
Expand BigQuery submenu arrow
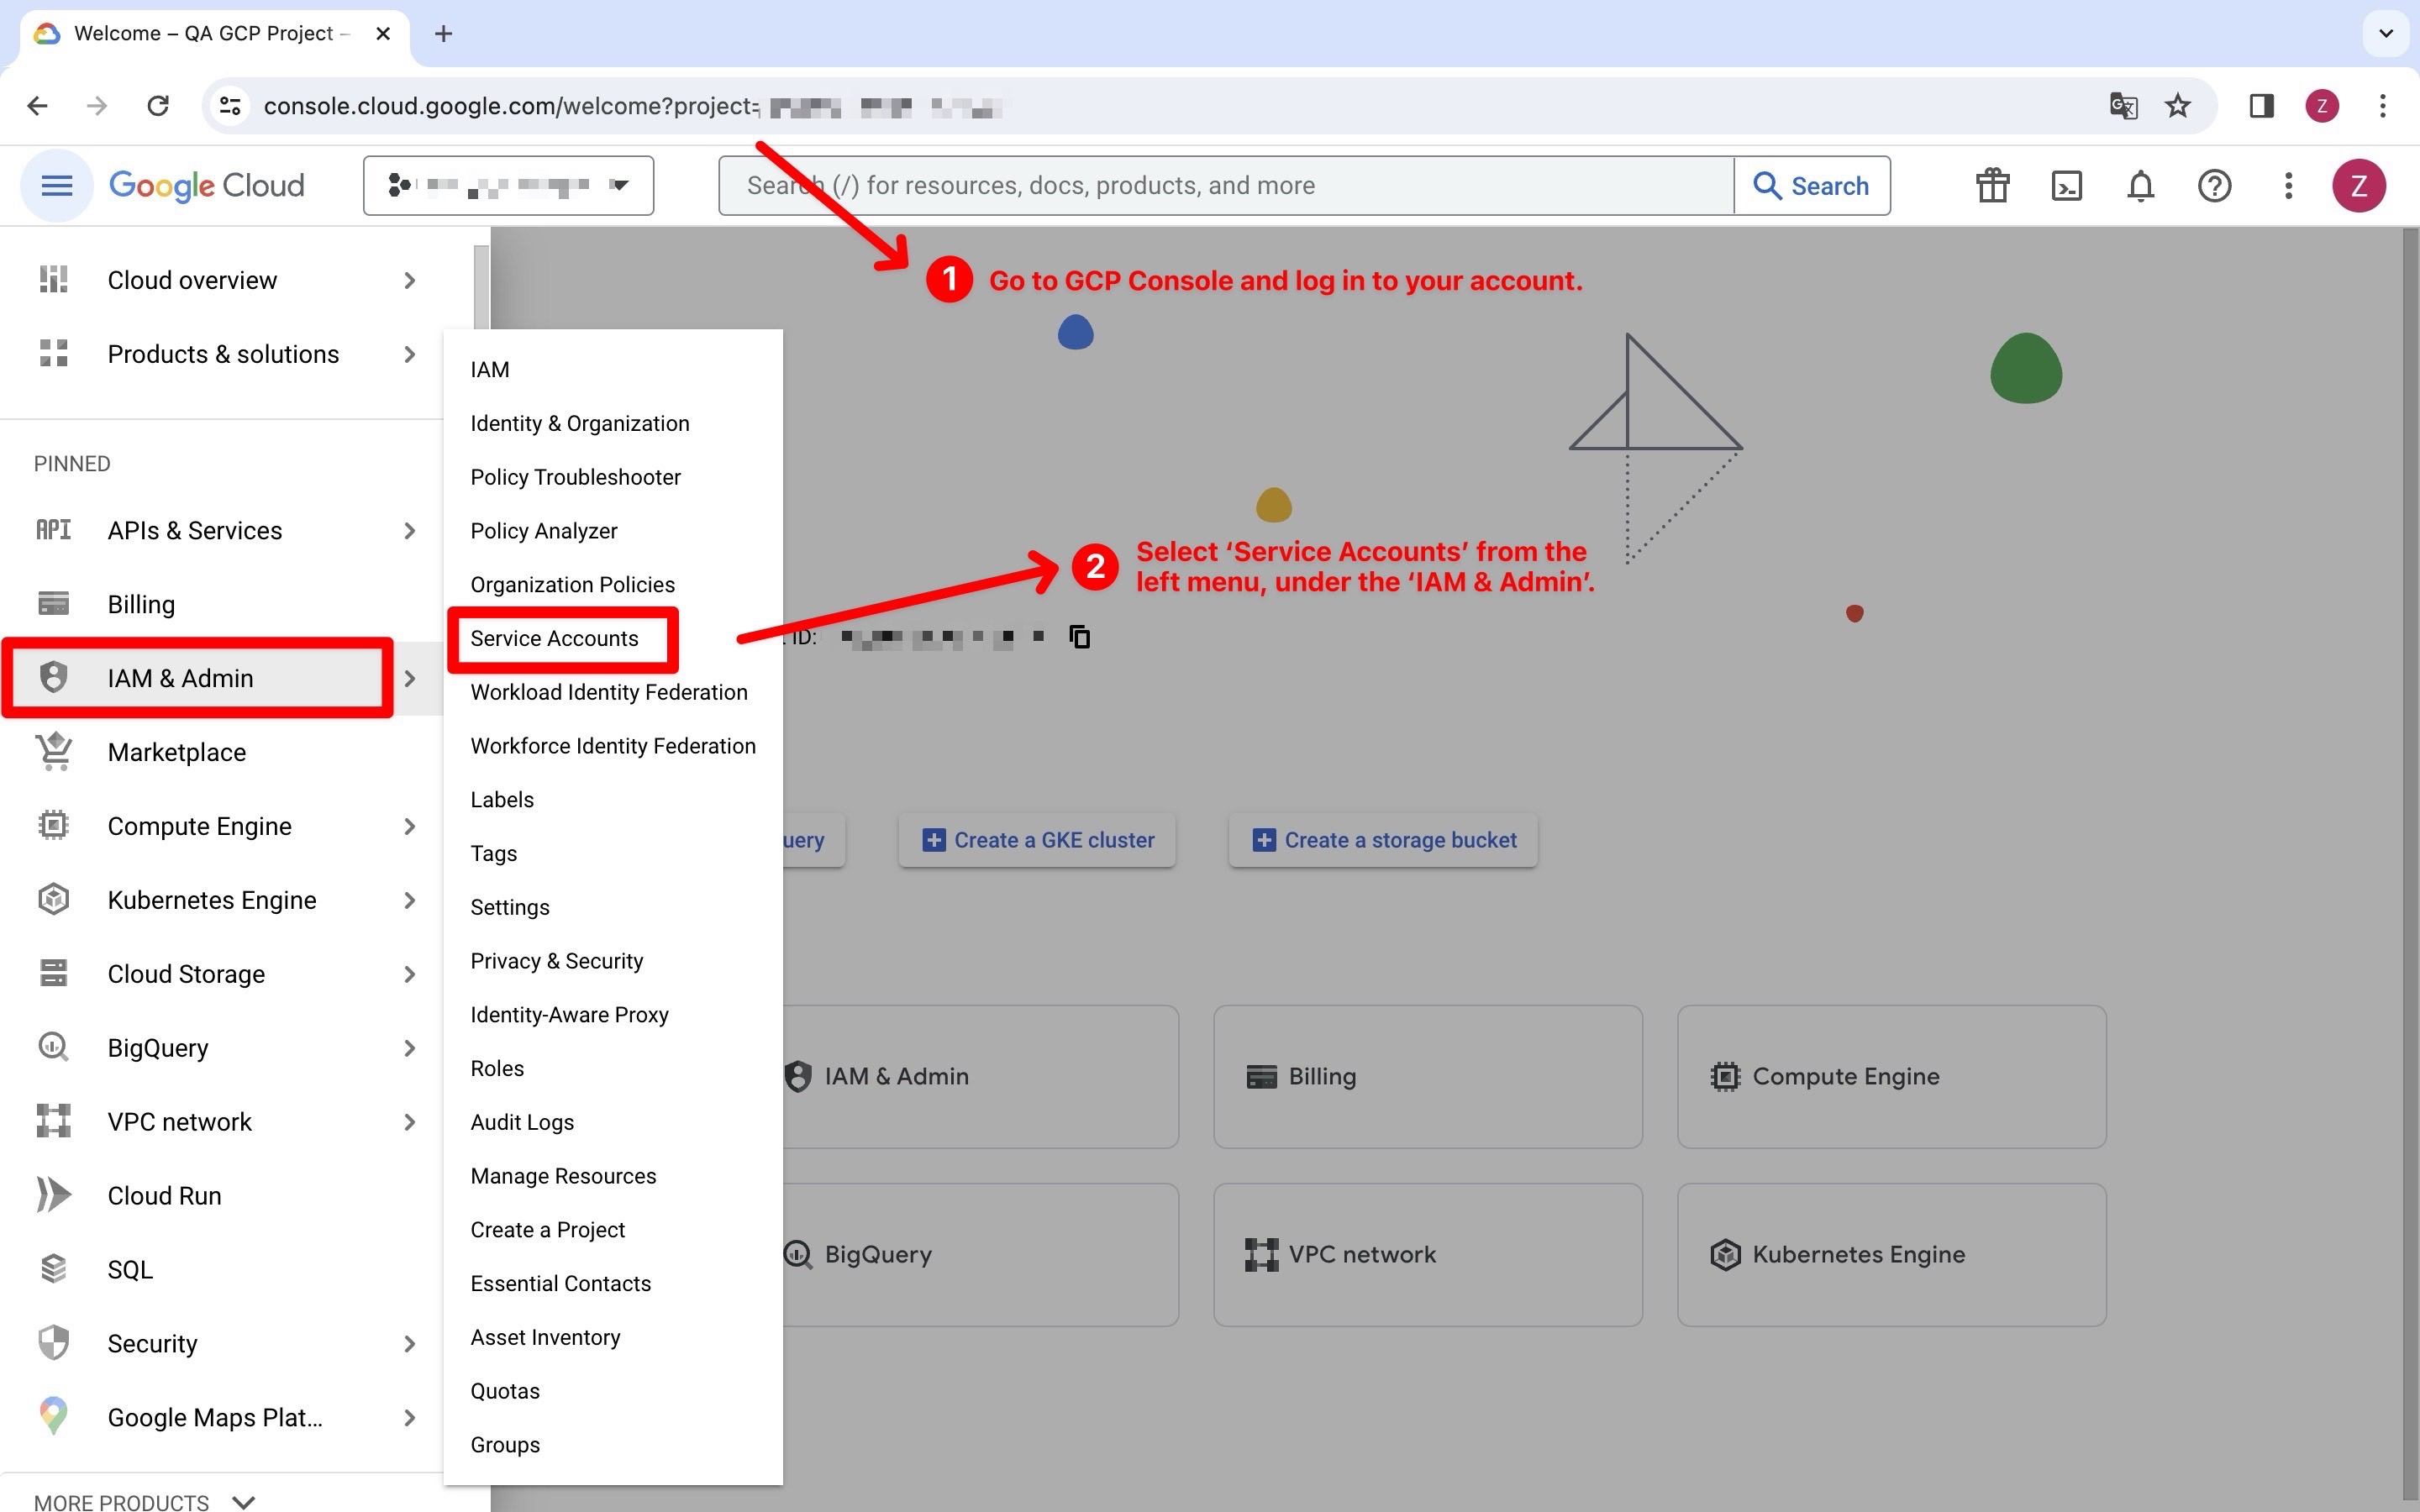click(409, 1048)
